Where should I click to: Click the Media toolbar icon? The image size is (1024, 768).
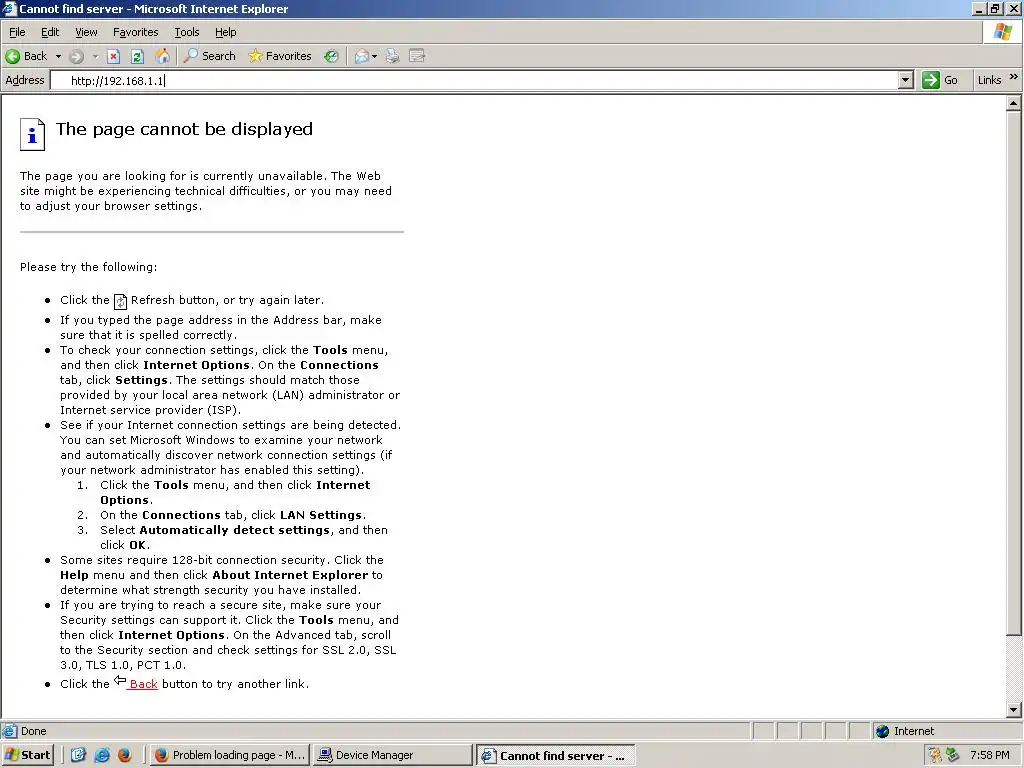pos(331,56)
